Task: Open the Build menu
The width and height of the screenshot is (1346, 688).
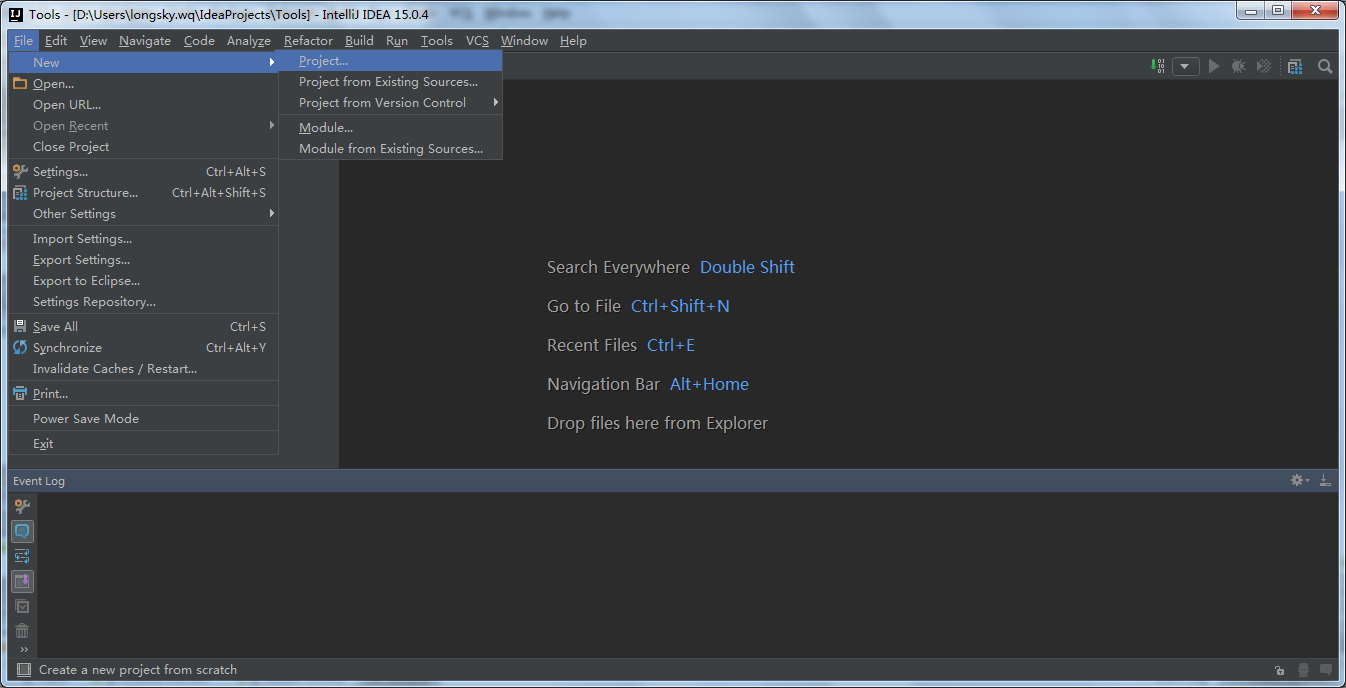Action: point(359,41)
